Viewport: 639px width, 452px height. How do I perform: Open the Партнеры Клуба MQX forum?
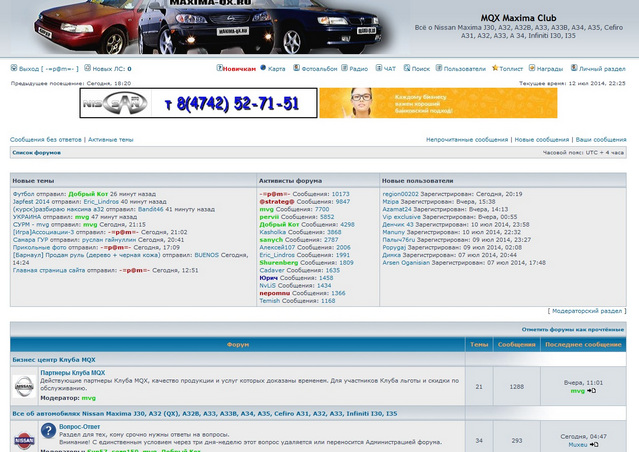[71, 372]
